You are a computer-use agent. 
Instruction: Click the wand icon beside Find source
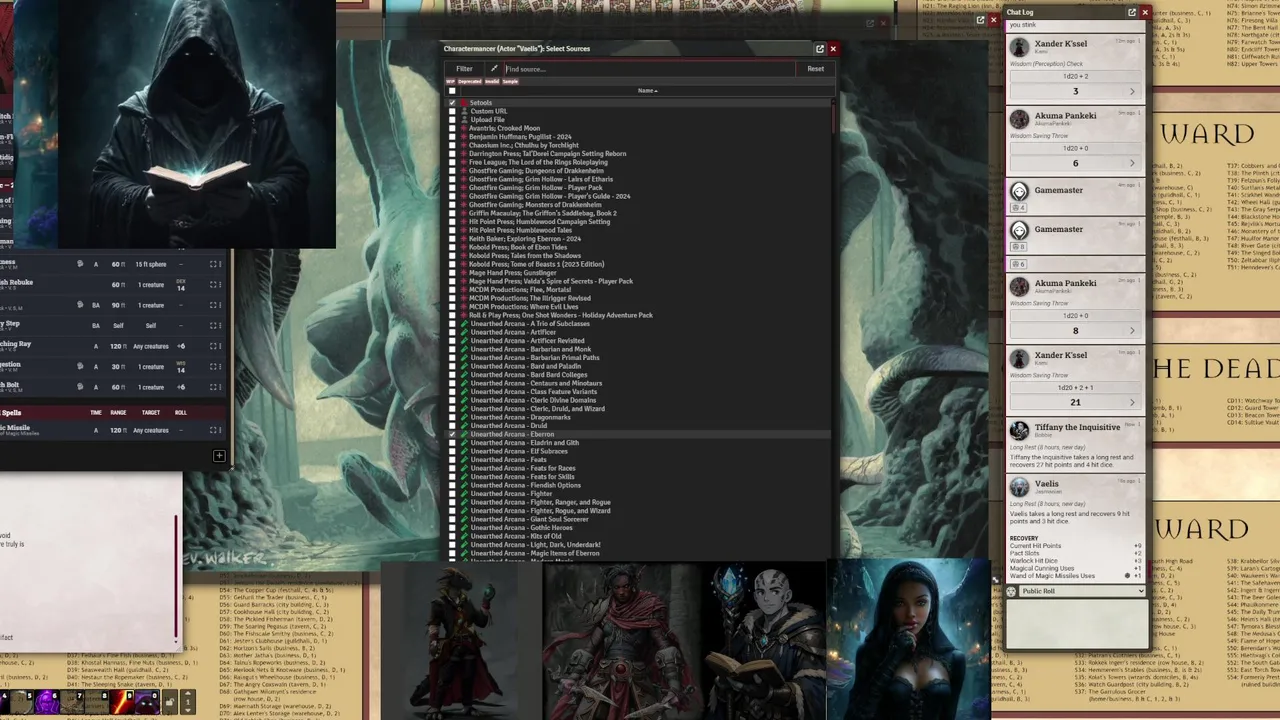click(493, 69)
